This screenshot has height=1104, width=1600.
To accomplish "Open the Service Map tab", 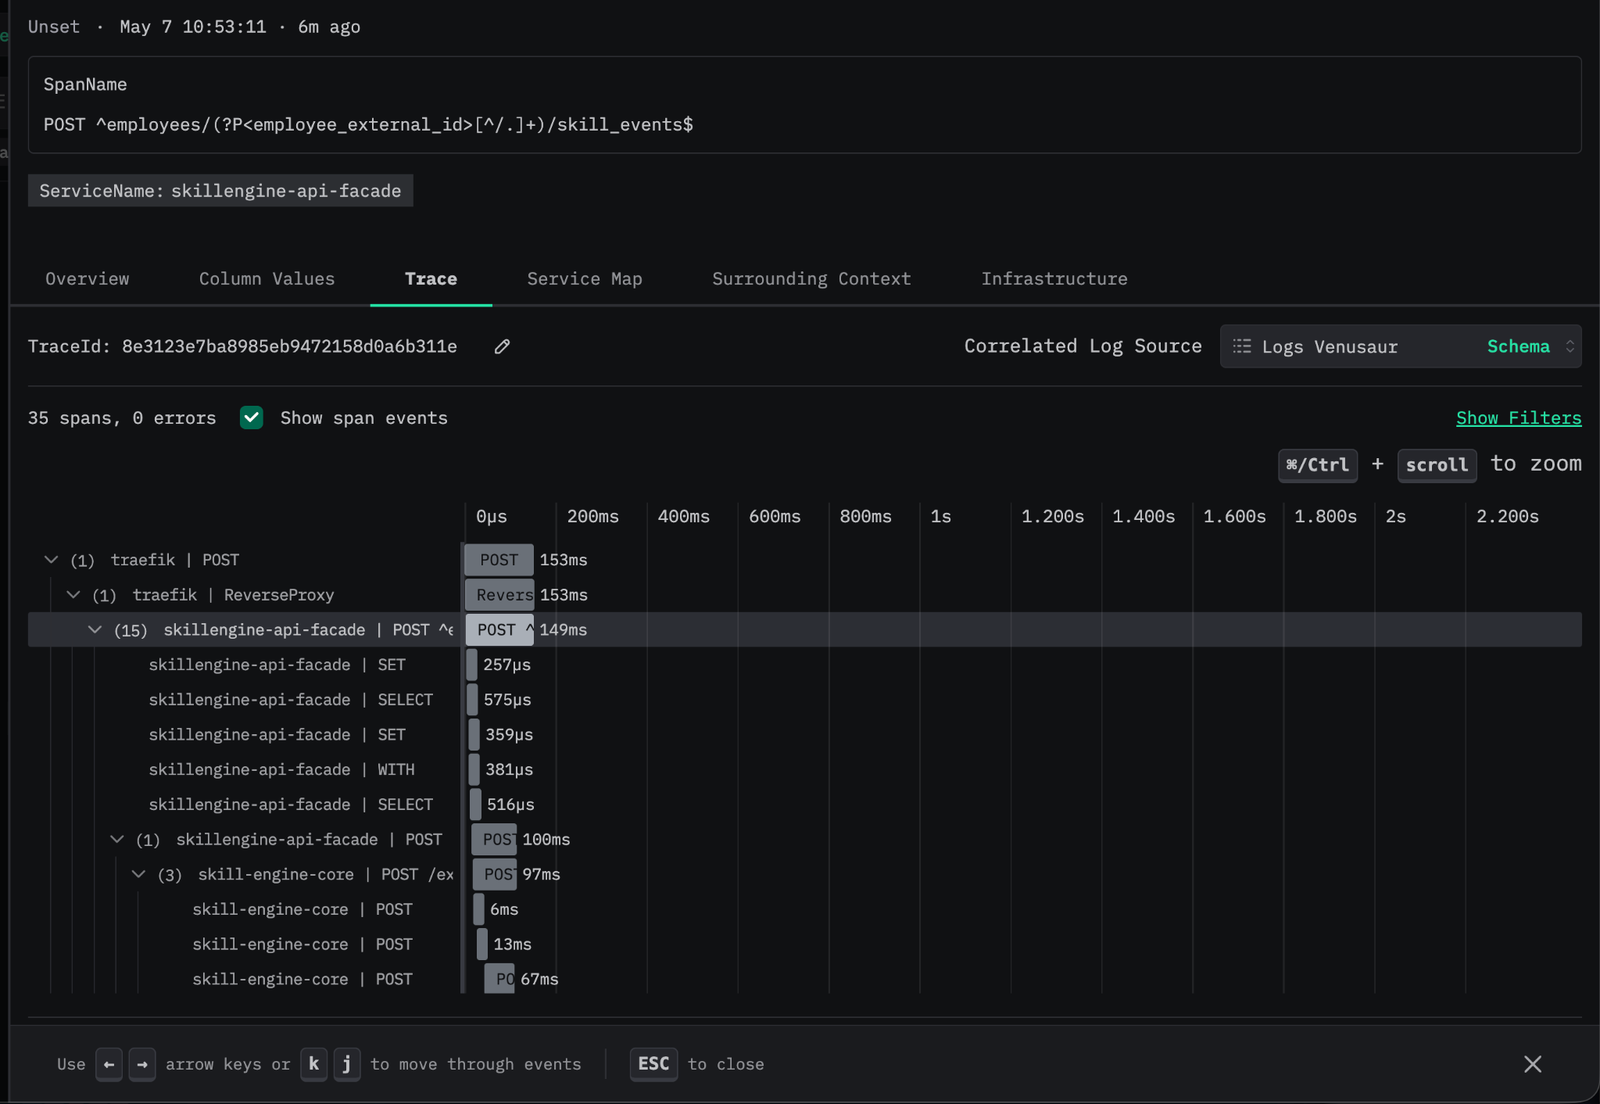I will 585,279.
